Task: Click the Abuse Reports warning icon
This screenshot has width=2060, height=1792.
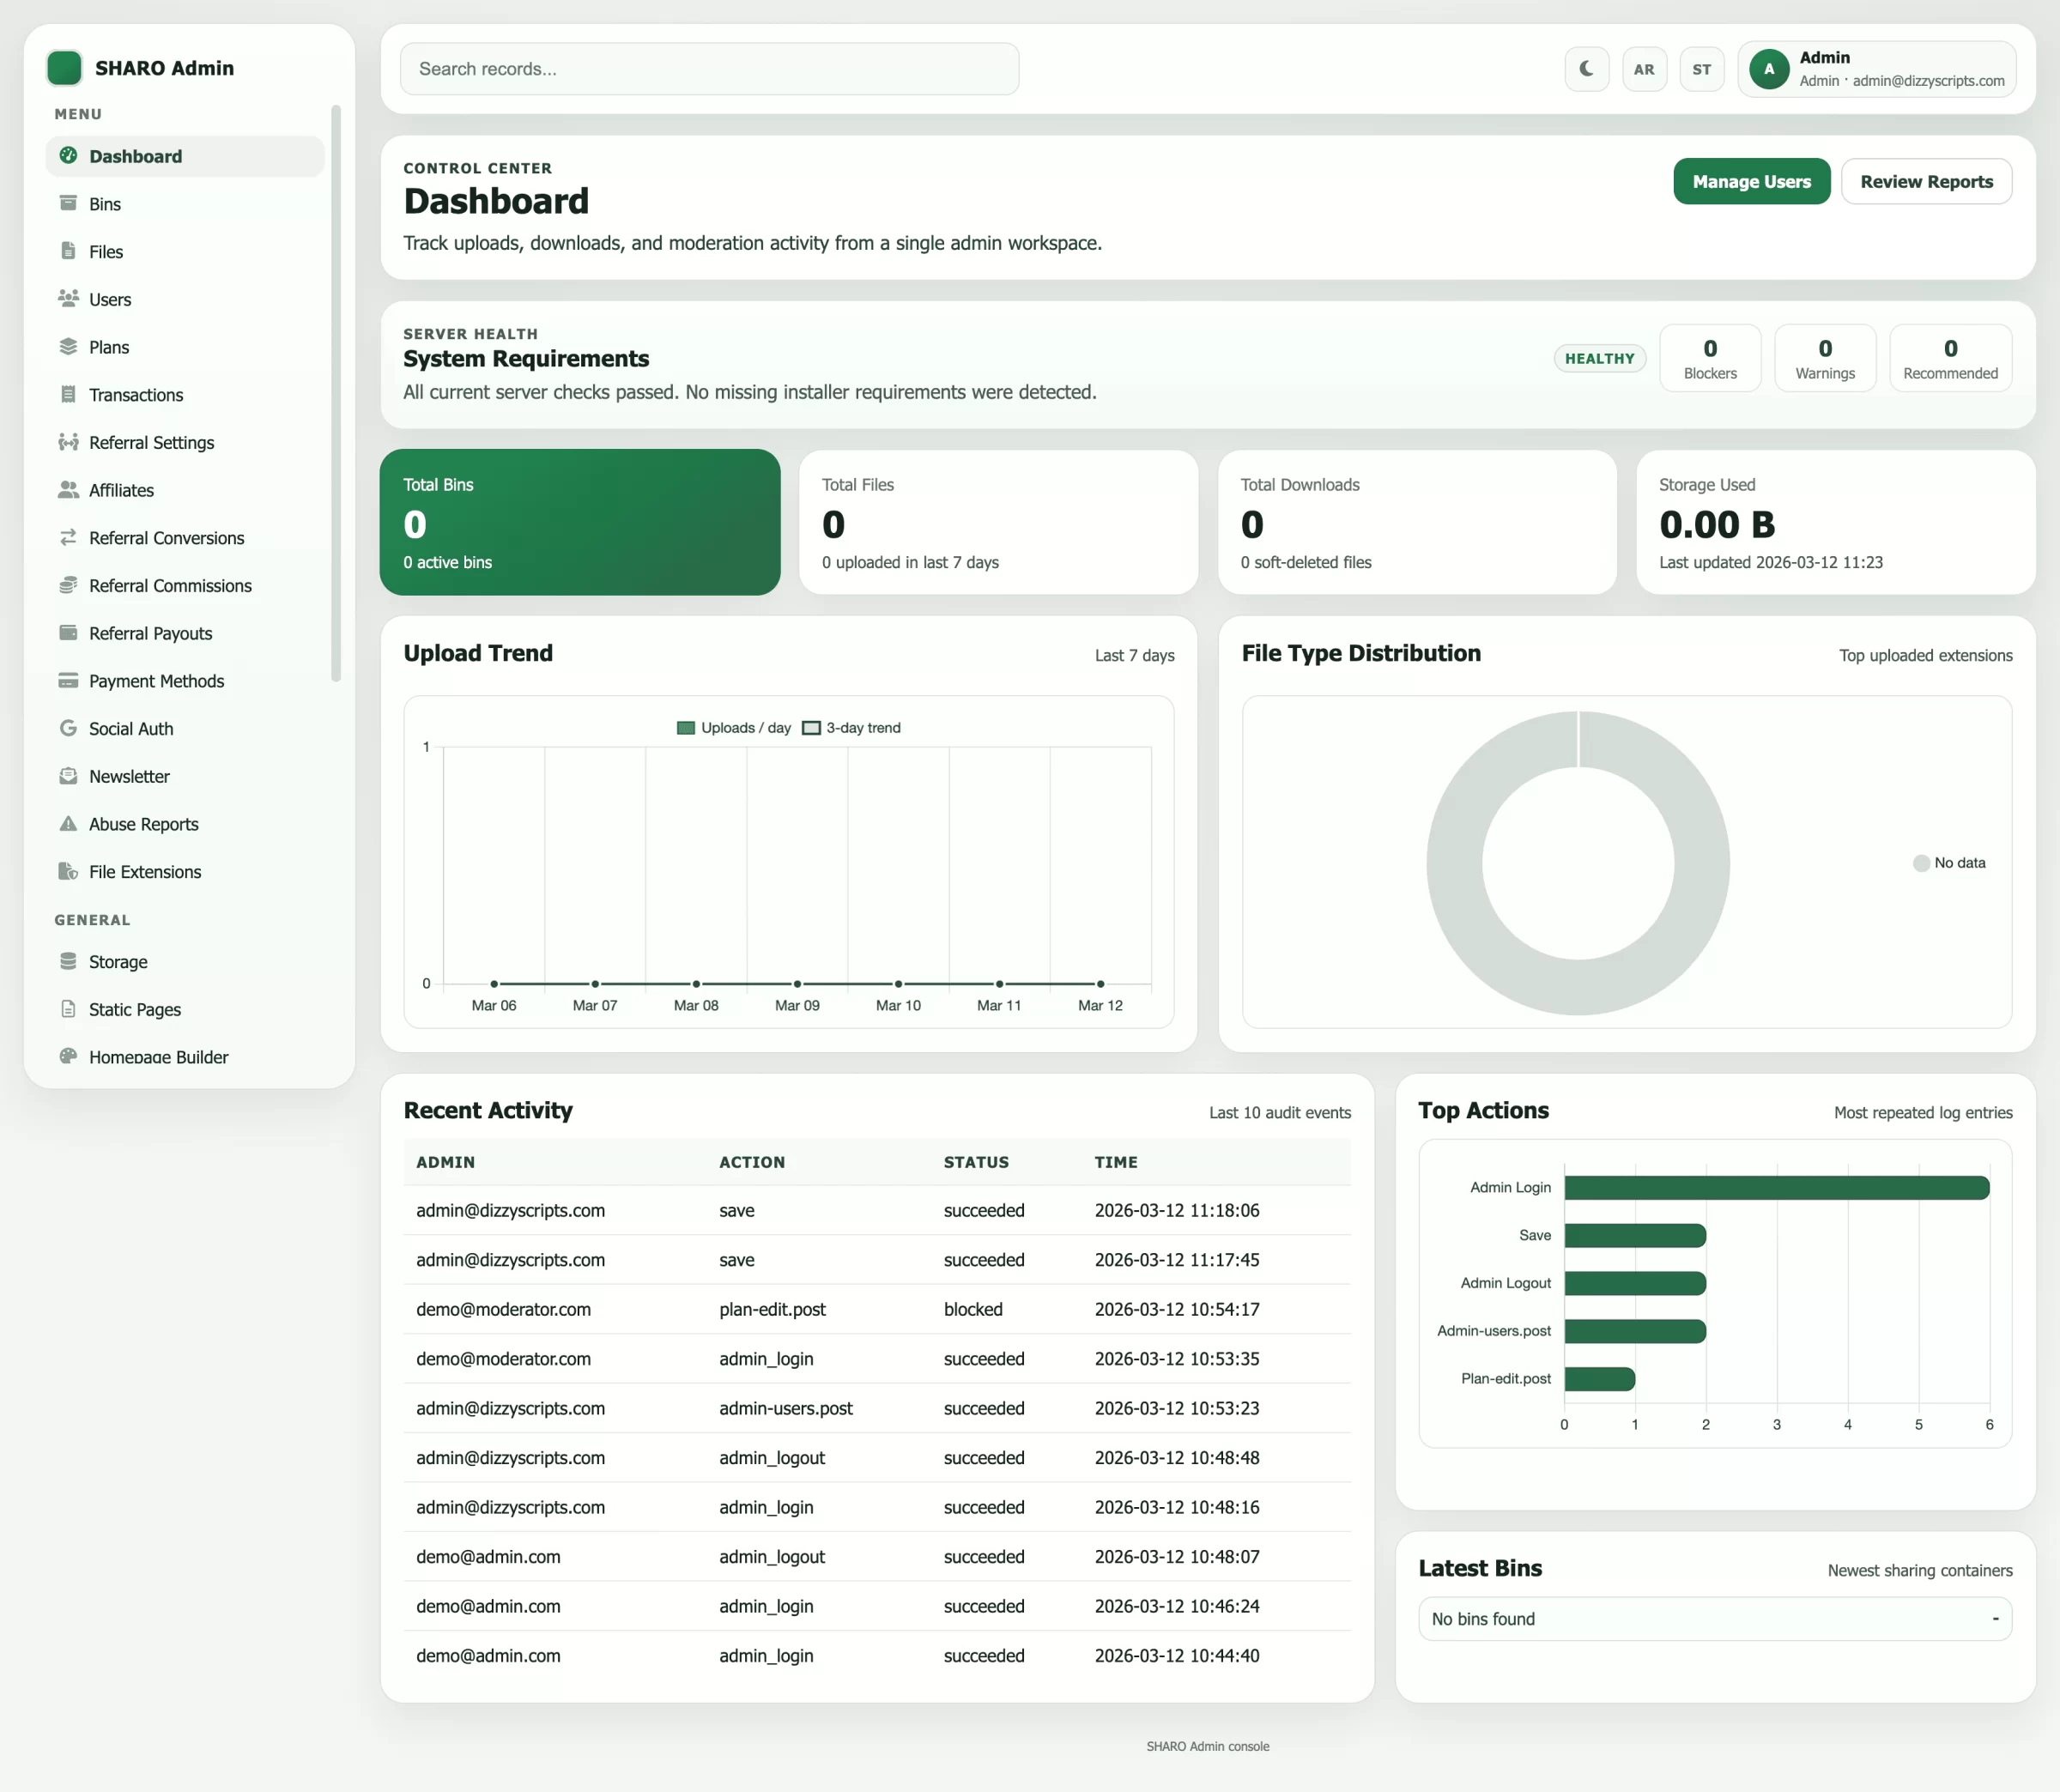Action: pyautogui.click(x=68, y=823)
